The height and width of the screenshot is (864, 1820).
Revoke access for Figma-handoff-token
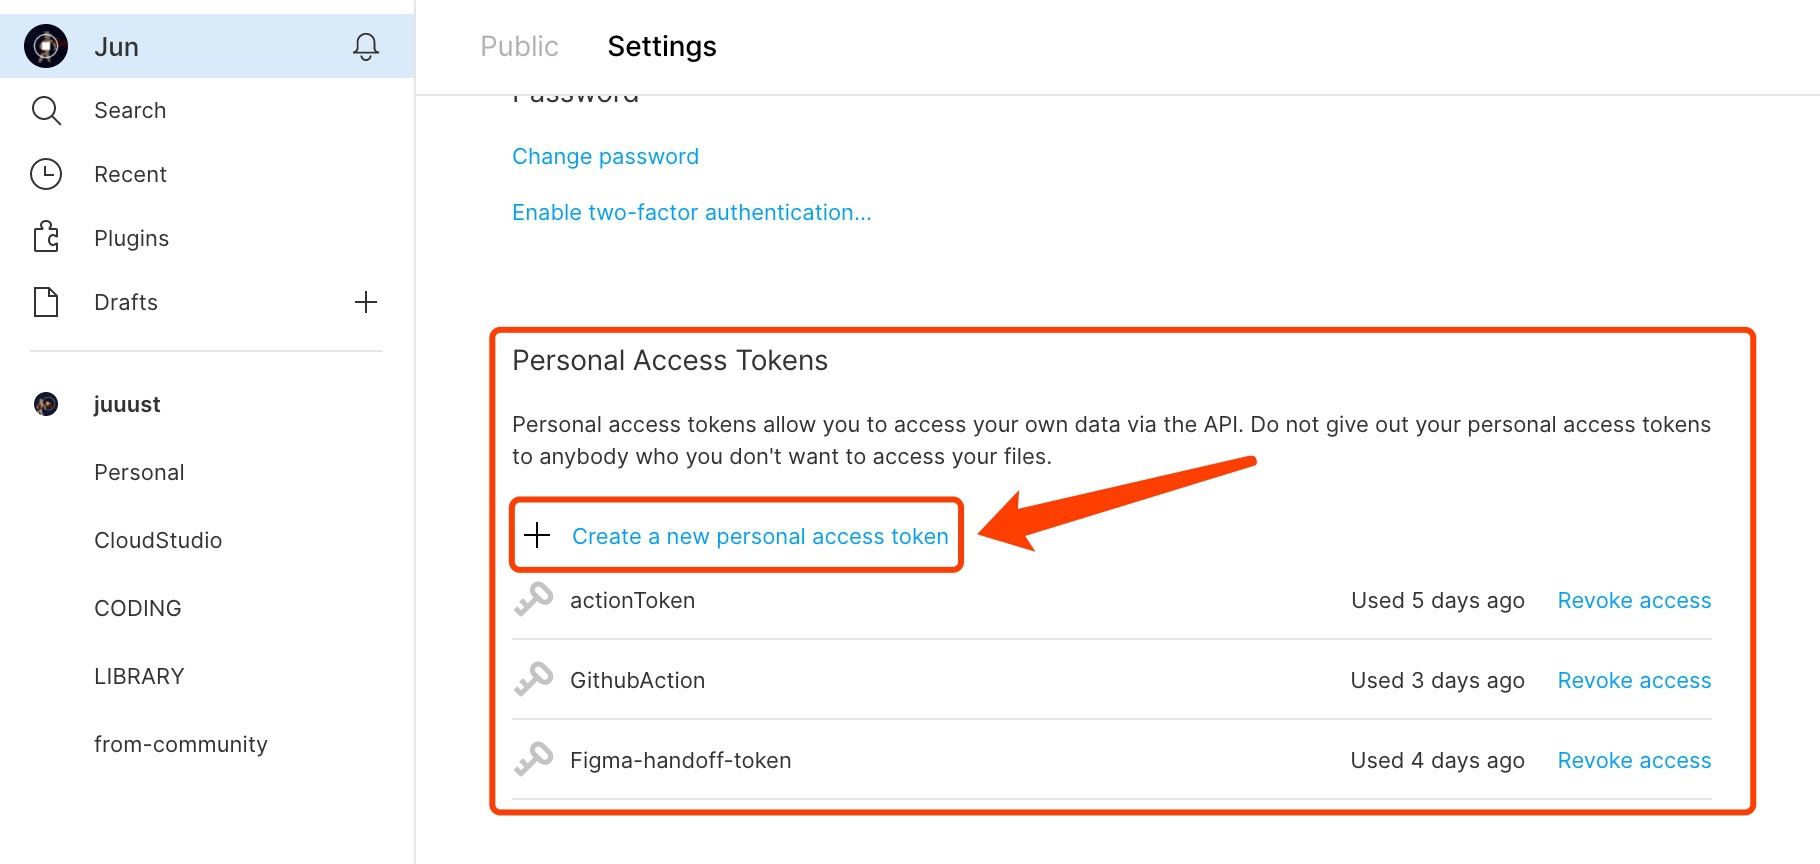pyautogui.click(x=1634, y=760)
